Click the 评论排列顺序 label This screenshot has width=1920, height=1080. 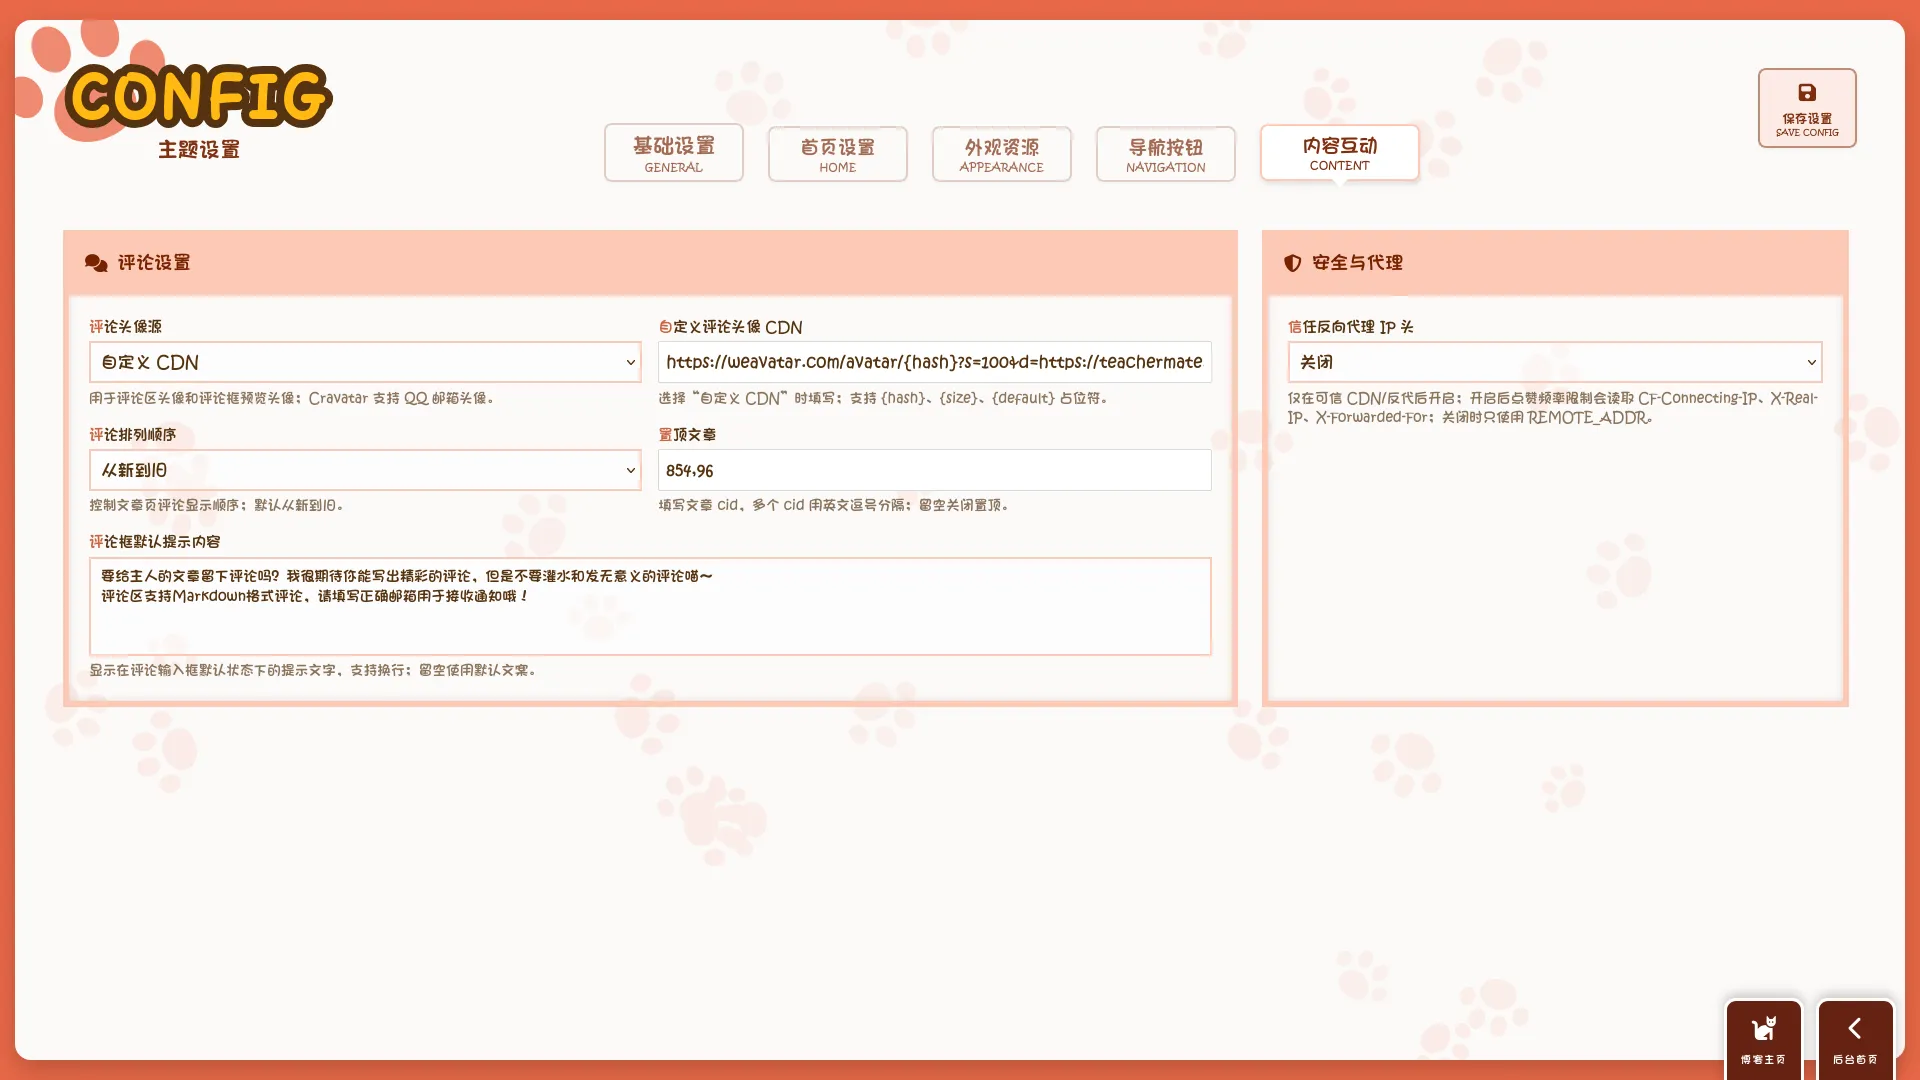pos(132,435)
